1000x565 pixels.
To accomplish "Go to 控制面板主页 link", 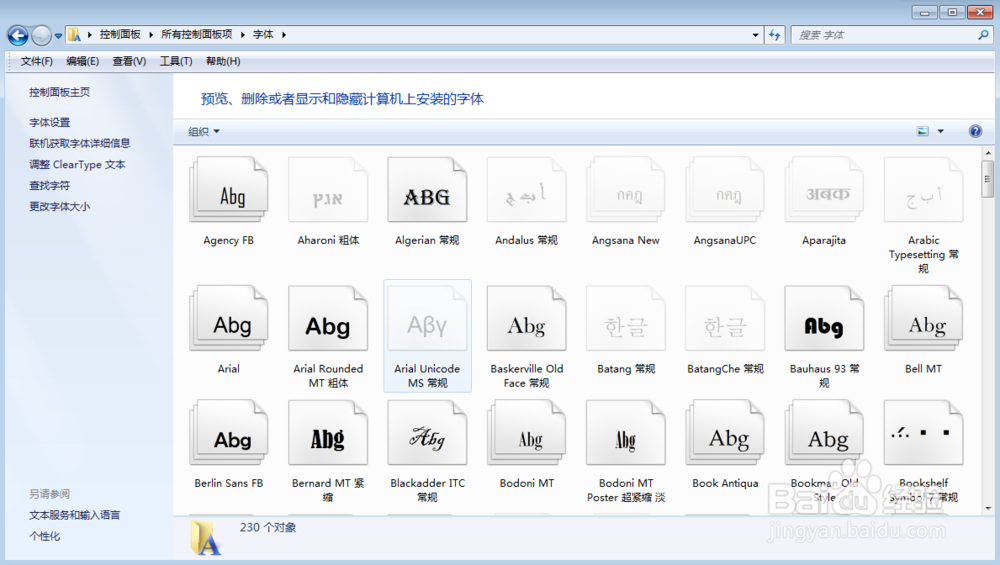I will (59, 92).
